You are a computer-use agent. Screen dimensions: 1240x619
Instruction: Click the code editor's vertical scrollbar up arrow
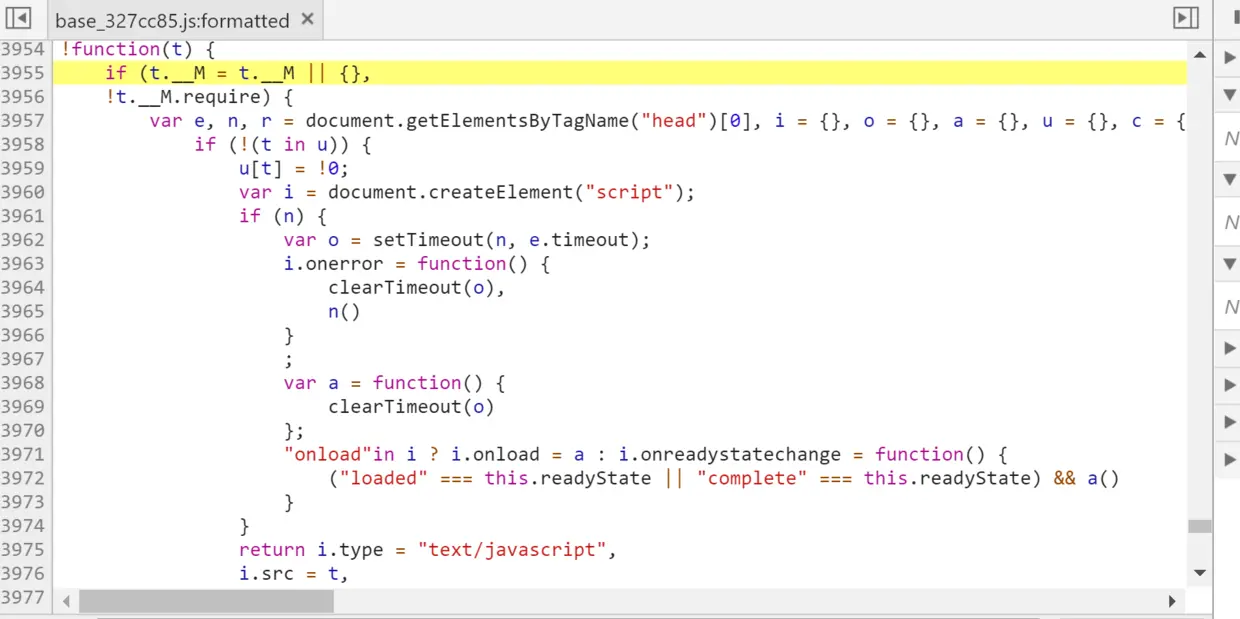pos(1200,54)
